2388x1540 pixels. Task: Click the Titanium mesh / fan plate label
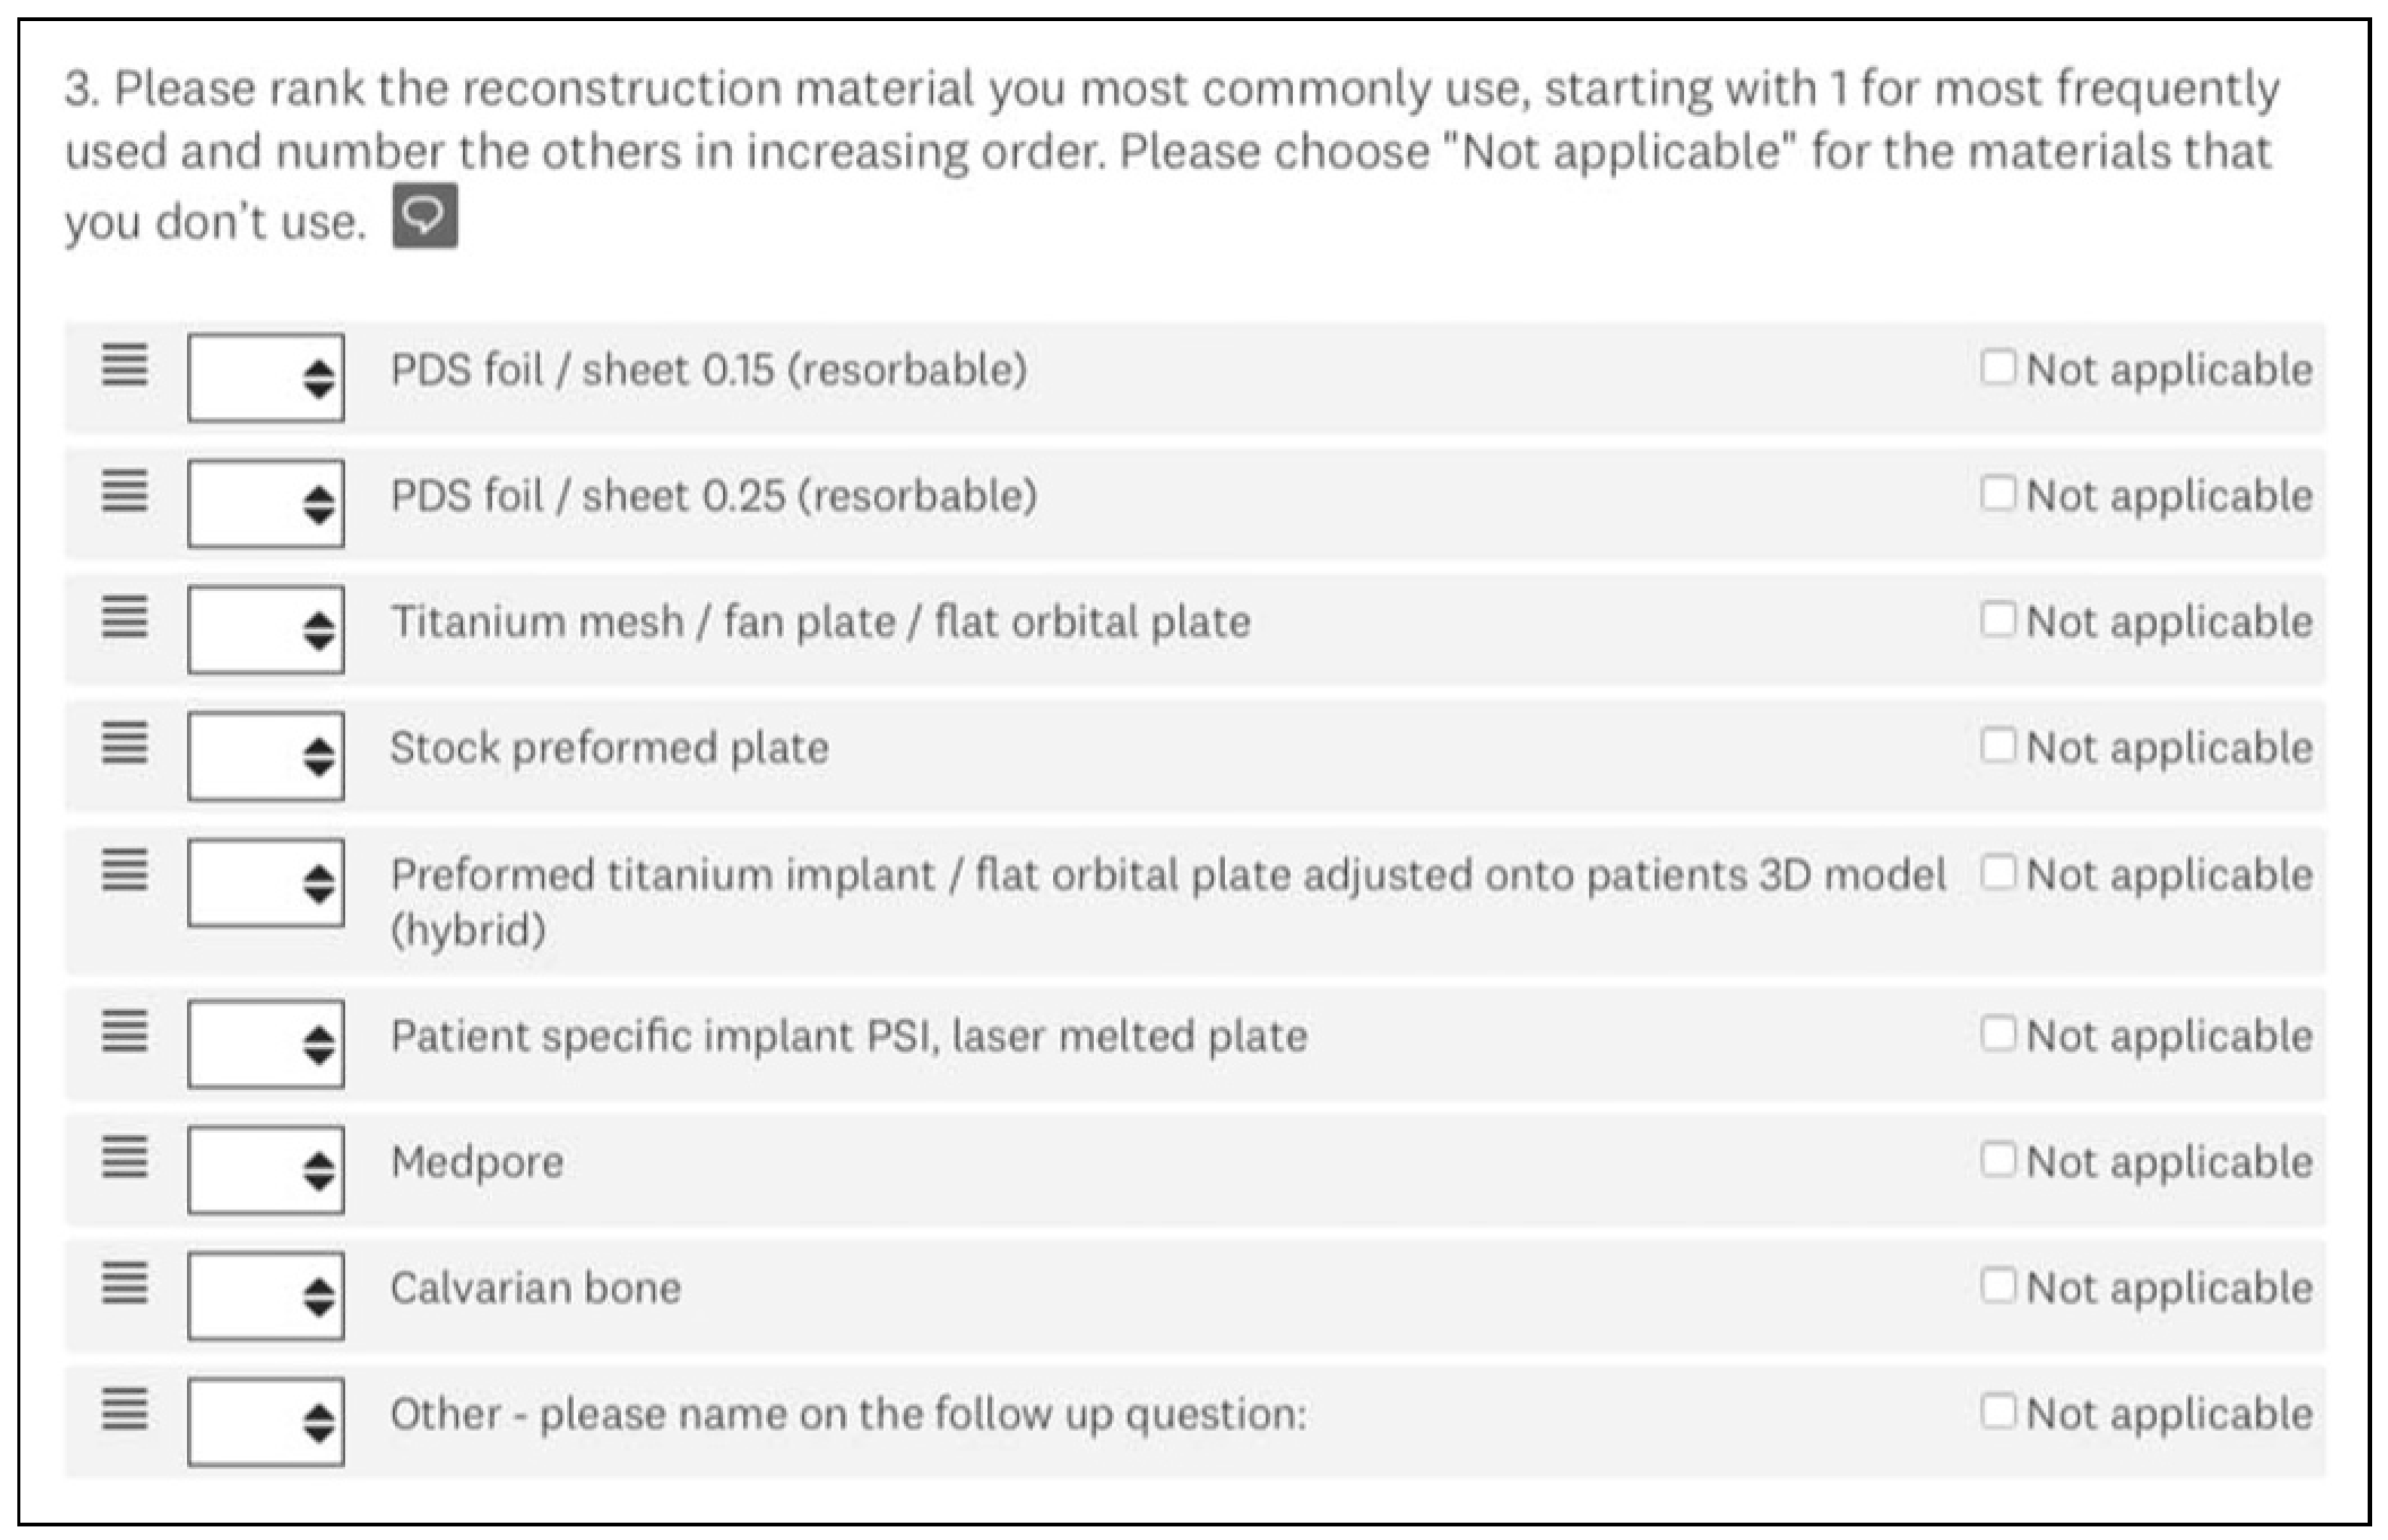click(820, 622)
